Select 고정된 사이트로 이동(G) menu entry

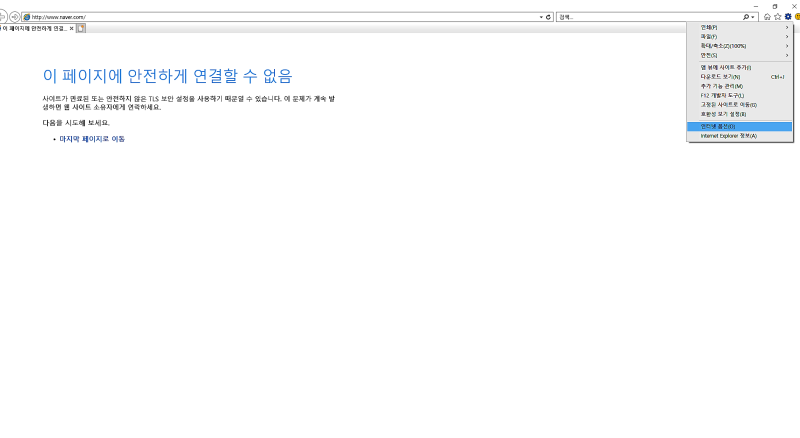[739, 105]
